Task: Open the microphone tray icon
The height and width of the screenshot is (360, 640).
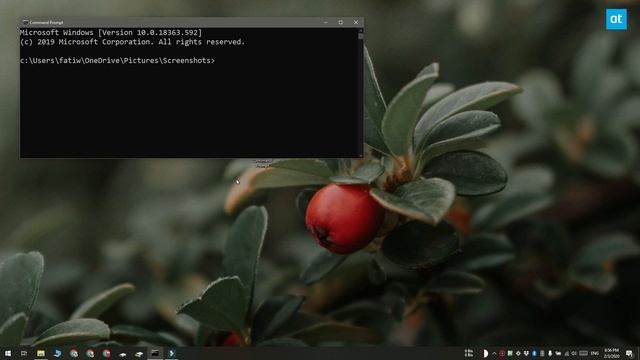Action: [x=550, y=353]
